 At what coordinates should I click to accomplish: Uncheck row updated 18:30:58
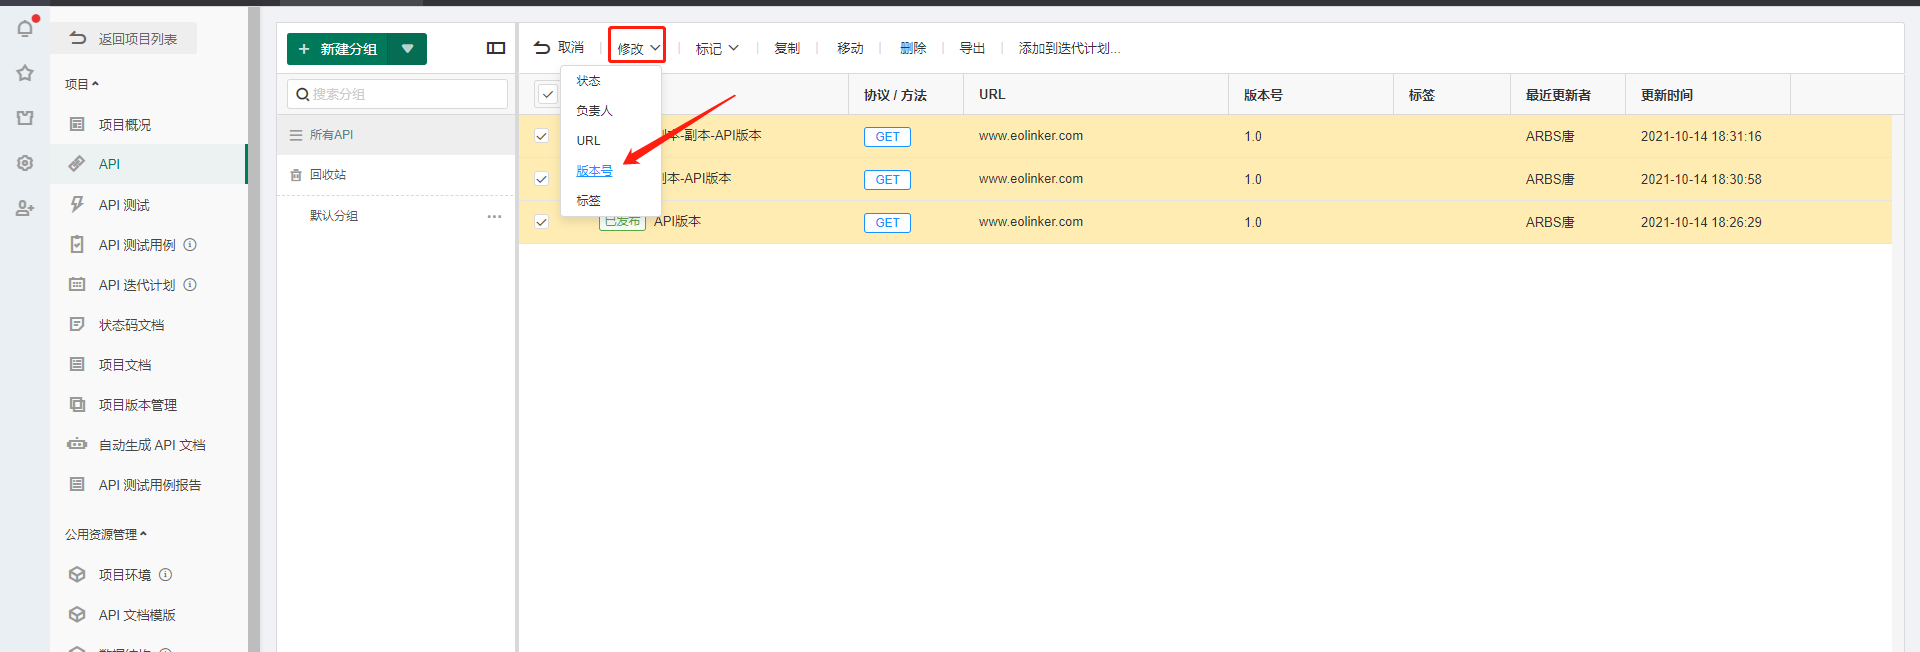point(541,179)
